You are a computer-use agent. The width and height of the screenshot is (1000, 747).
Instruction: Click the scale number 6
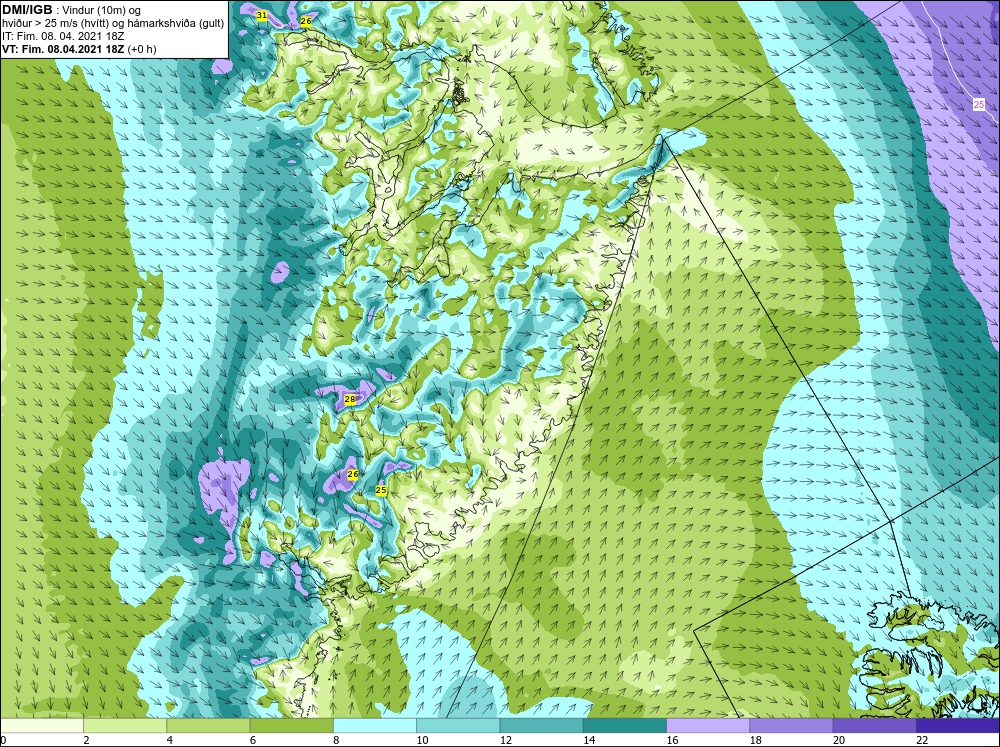253,740
